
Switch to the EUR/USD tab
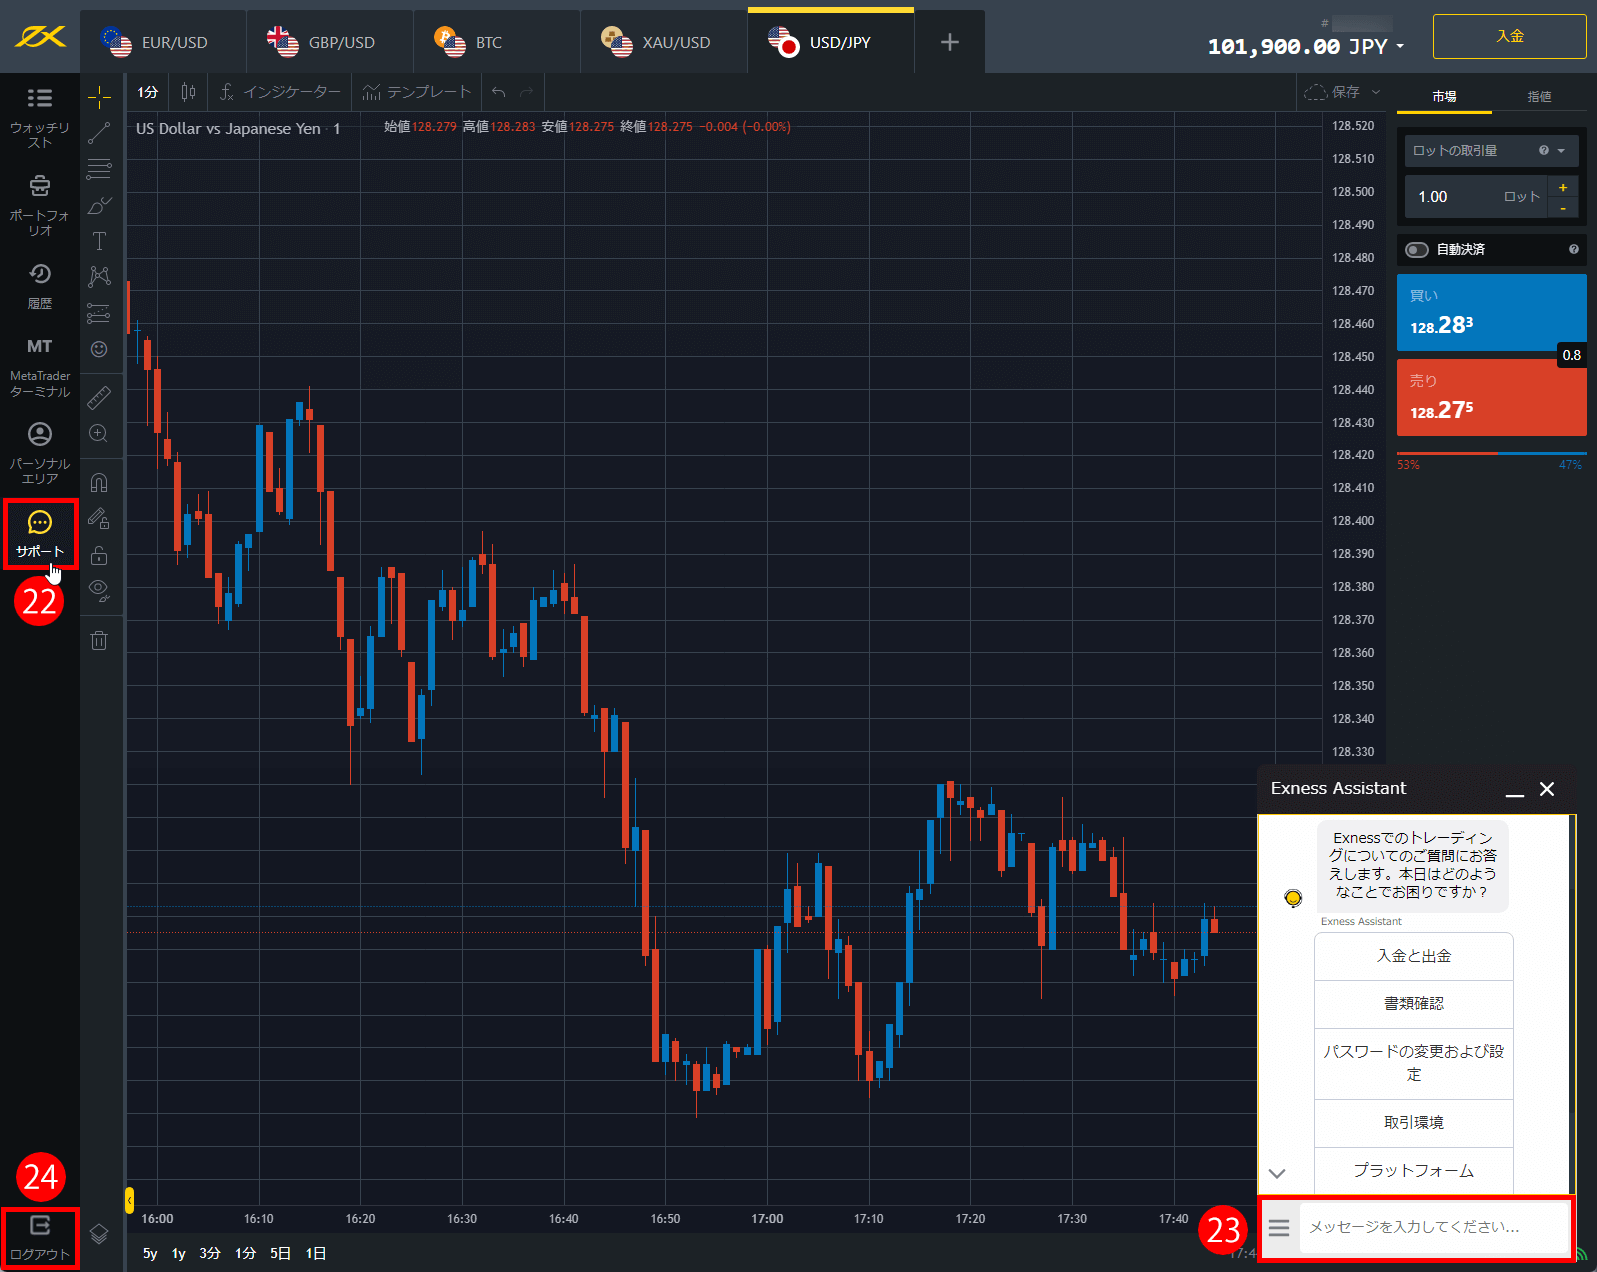[163, 42]
